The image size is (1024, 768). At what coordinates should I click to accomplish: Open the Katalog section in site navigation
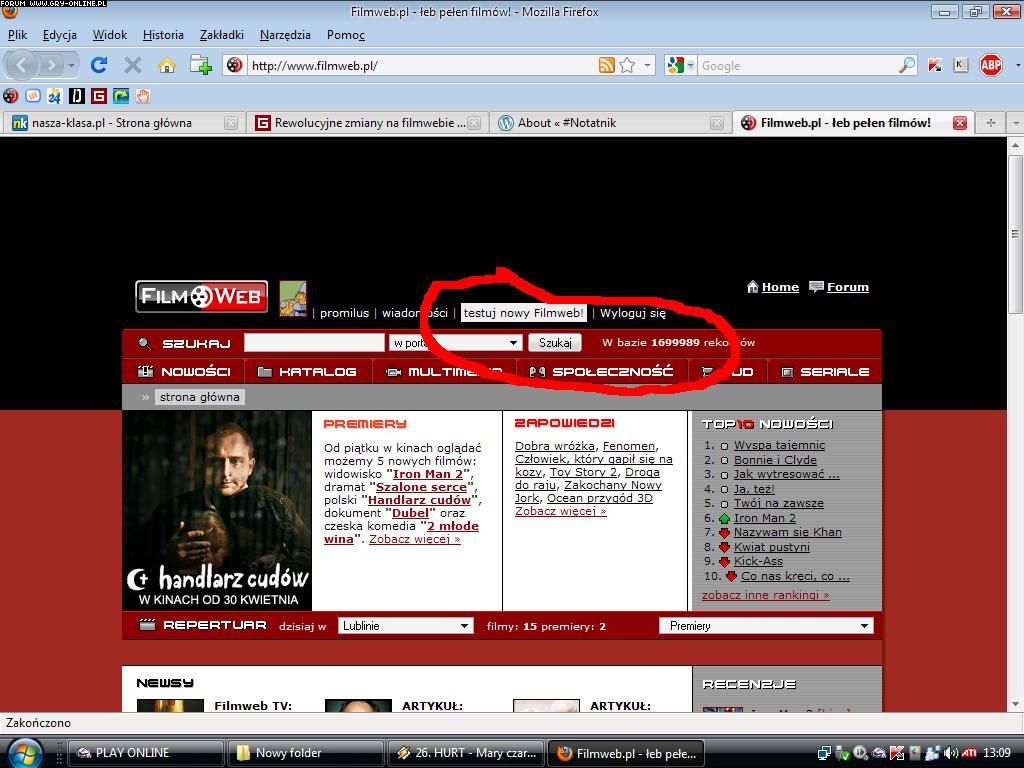(308, 372)
